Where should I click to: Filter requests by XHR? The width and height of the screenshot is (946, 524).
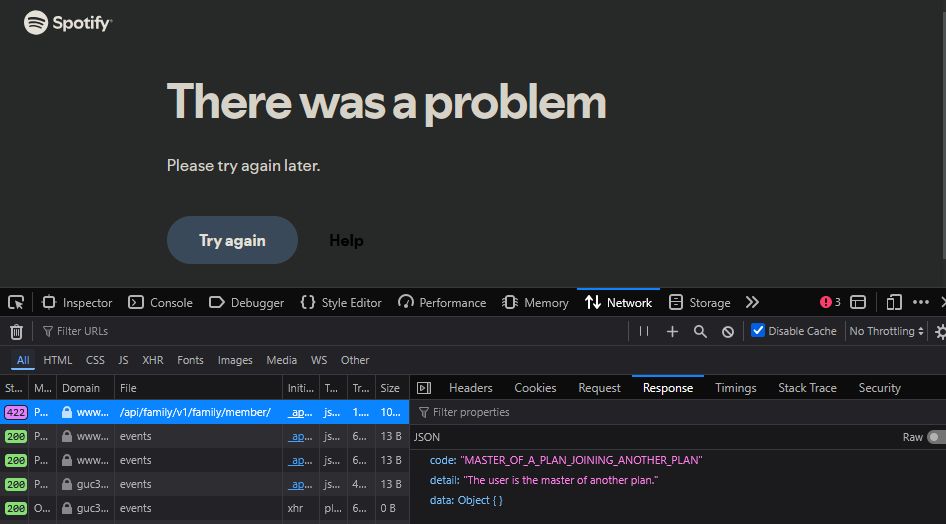click(153, 360)
